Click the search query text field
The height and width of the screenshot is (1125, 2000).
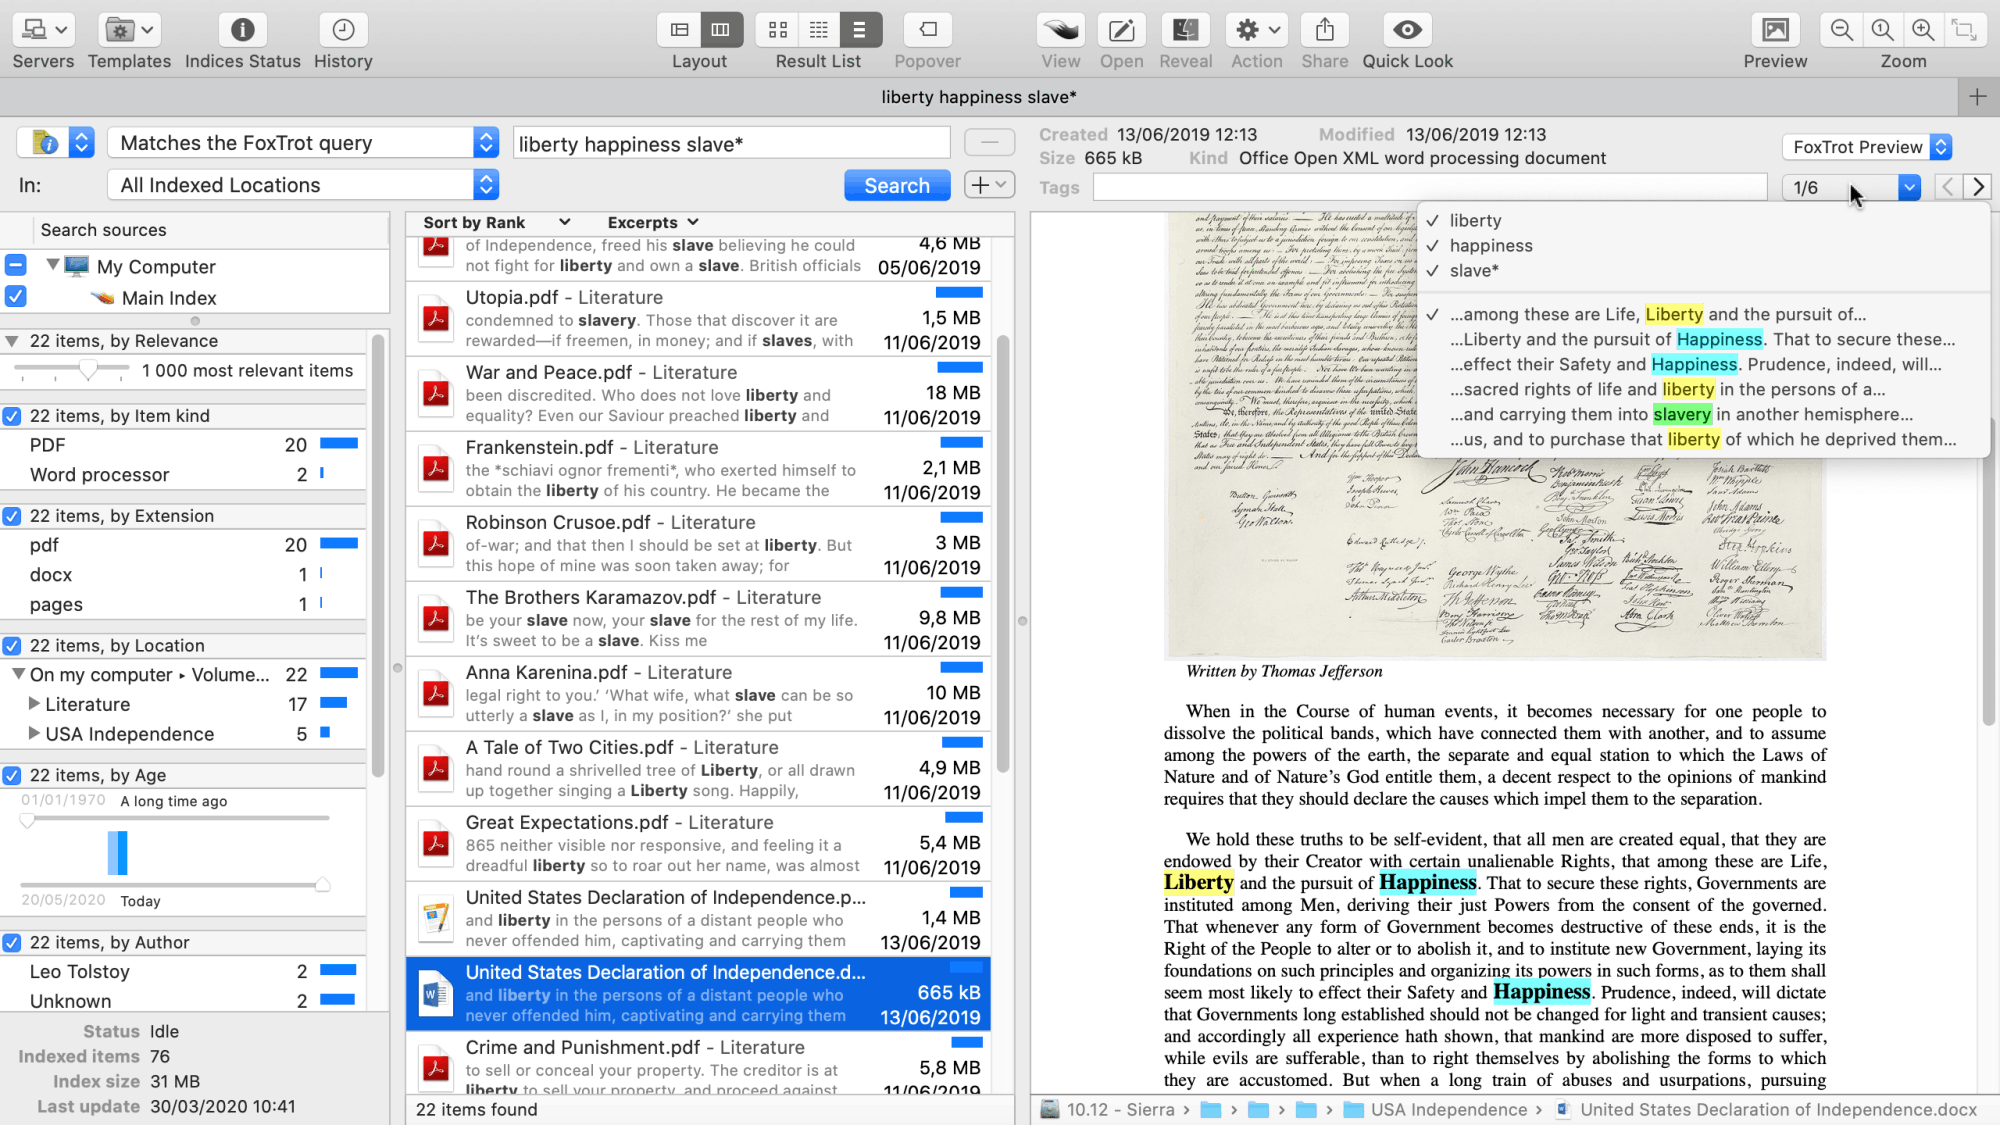[x=731, y=143]
